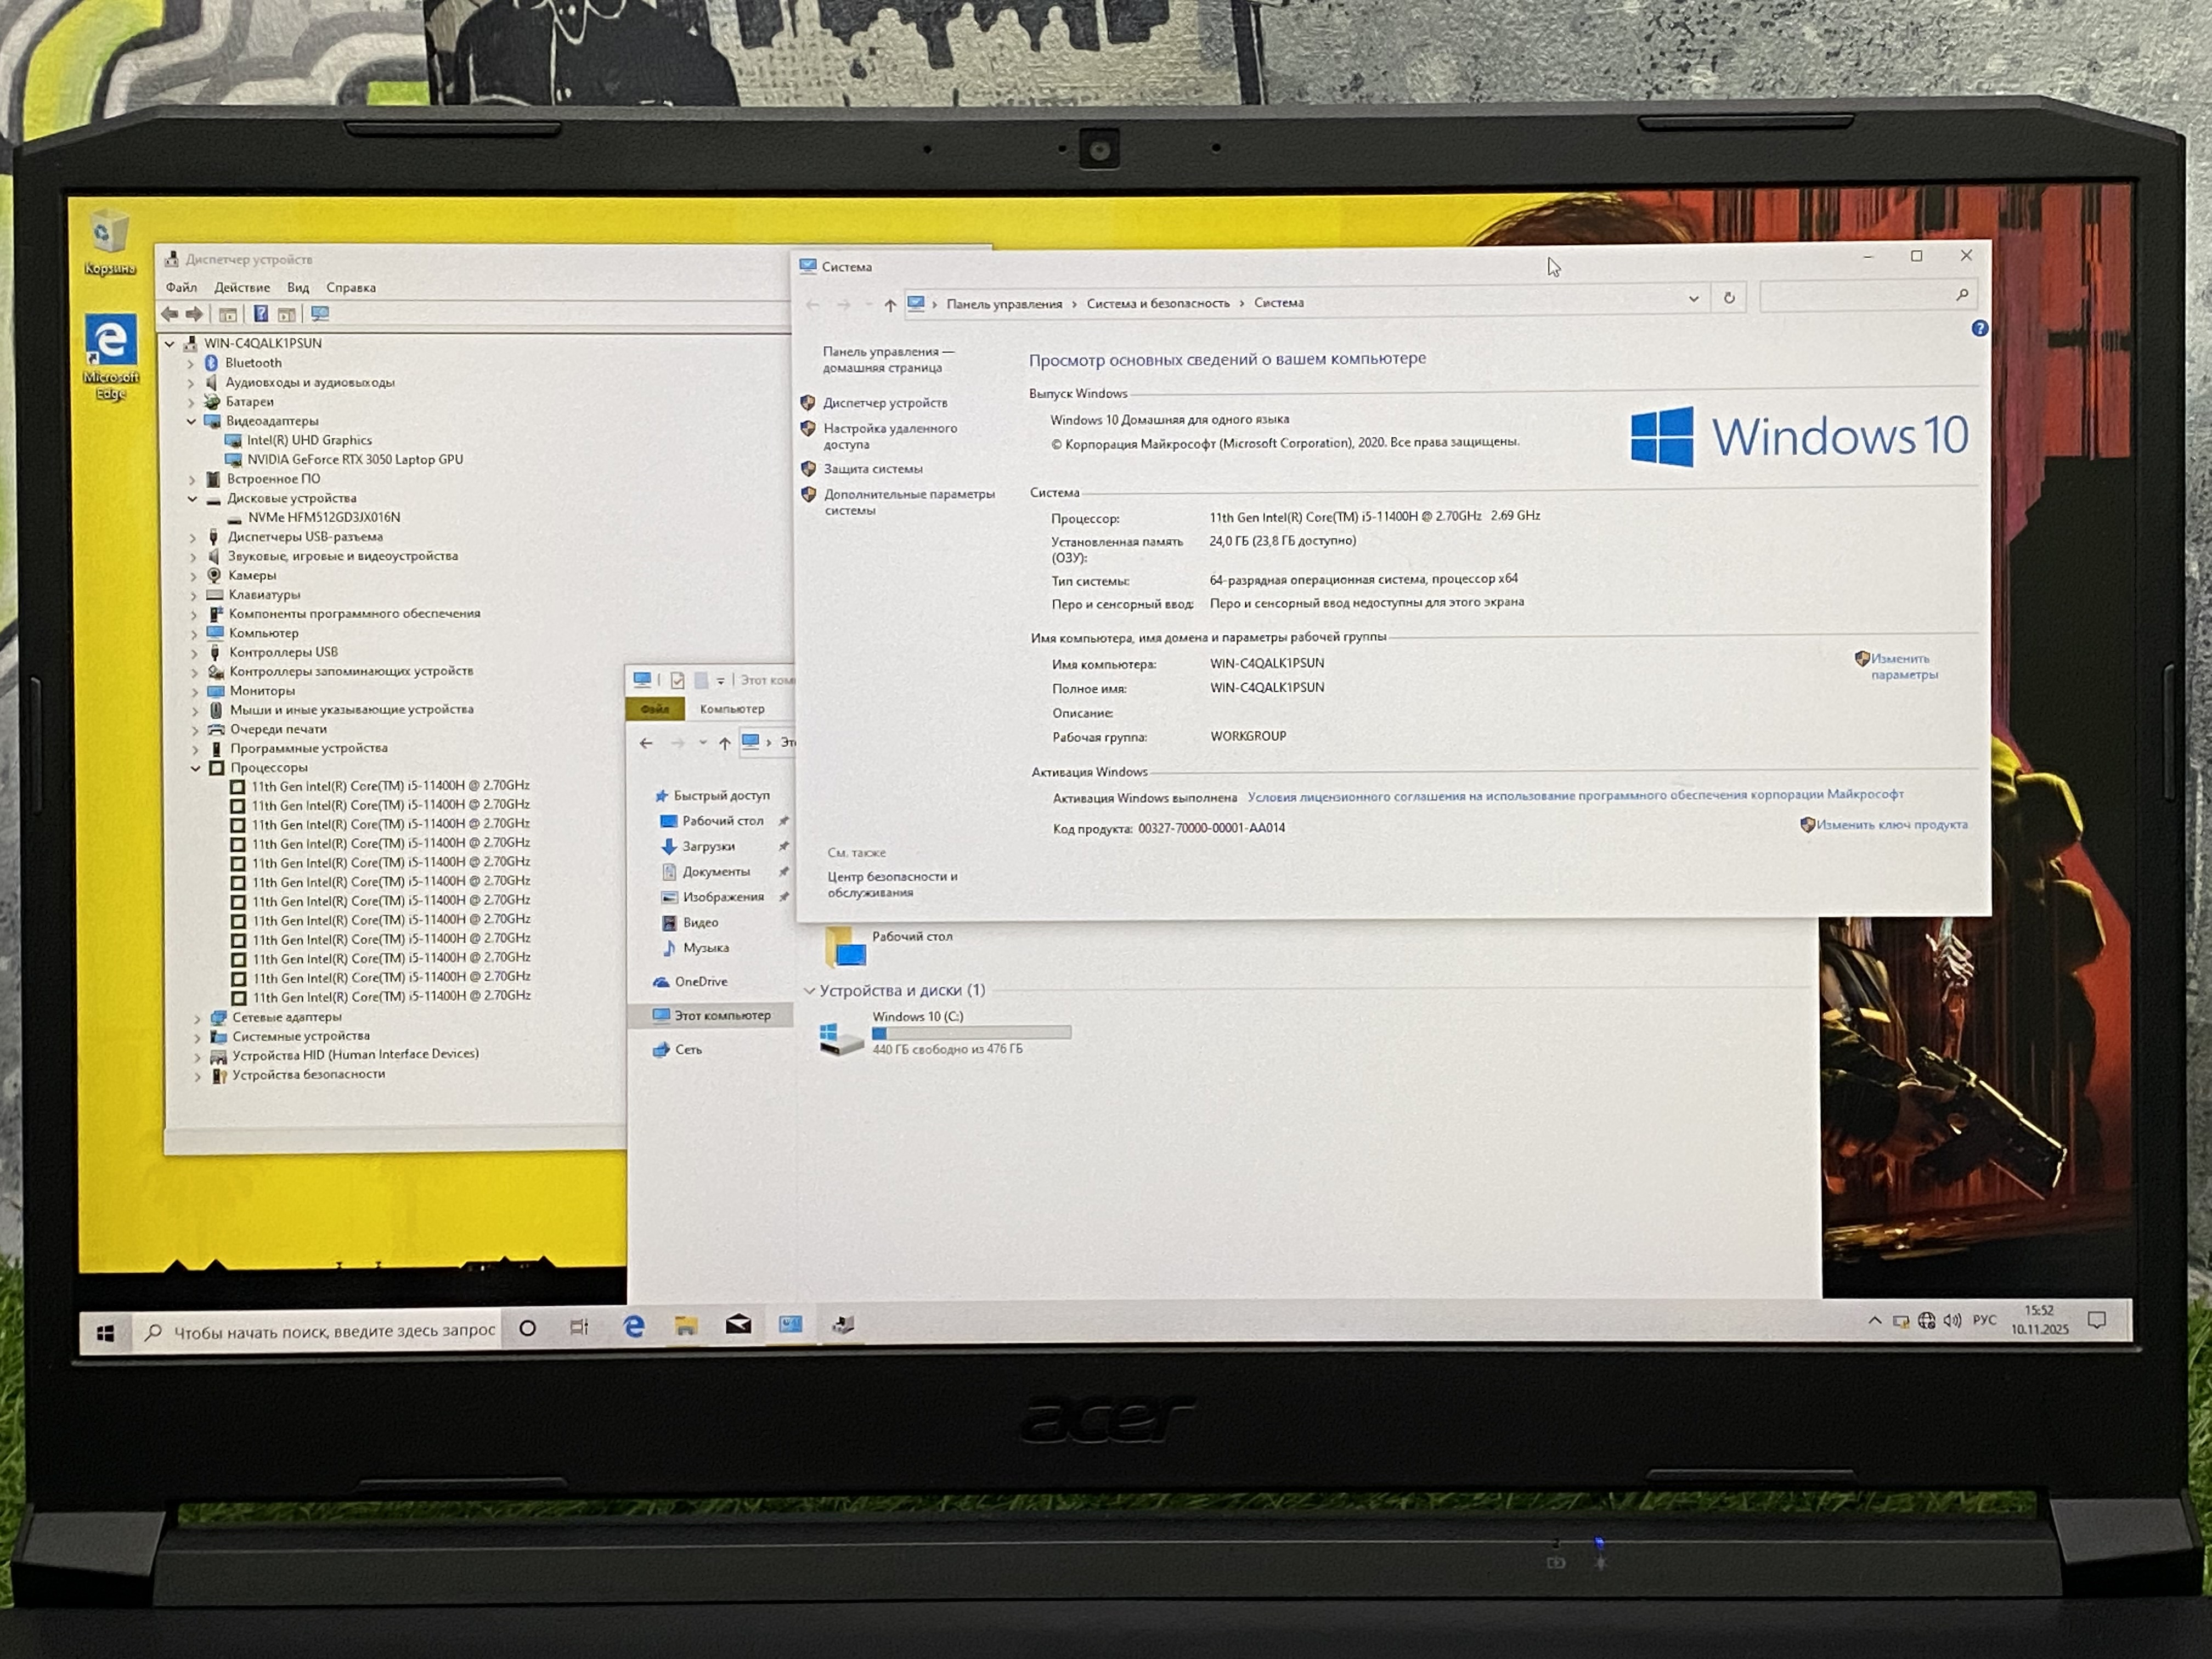Click the scan hardware monitor toolbar icon
The width and height of the screenshot is (2212, 1659).
click(x=320, y=314)
